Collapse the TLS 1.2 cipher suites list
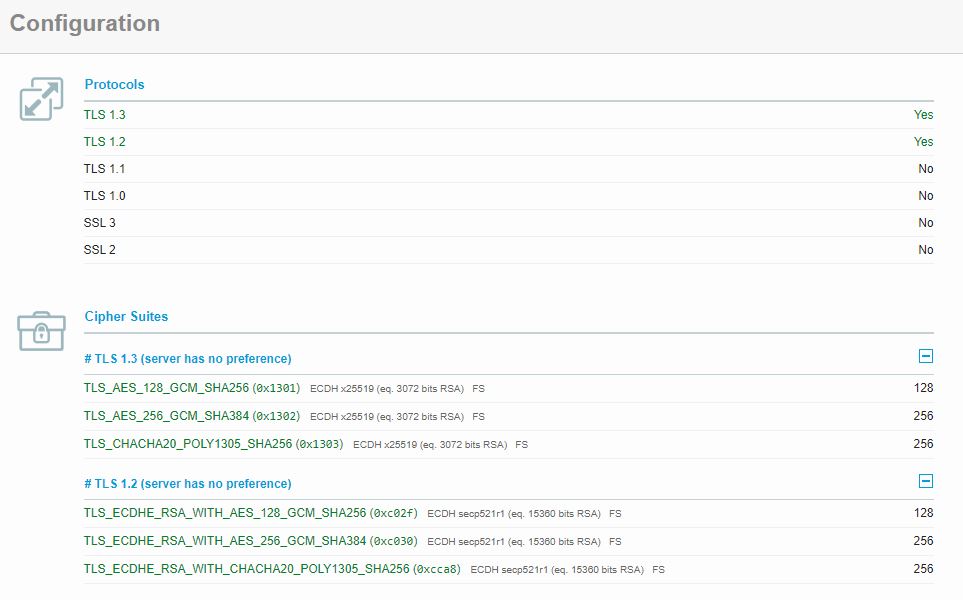963x600 pixels. tap(926, 481)
